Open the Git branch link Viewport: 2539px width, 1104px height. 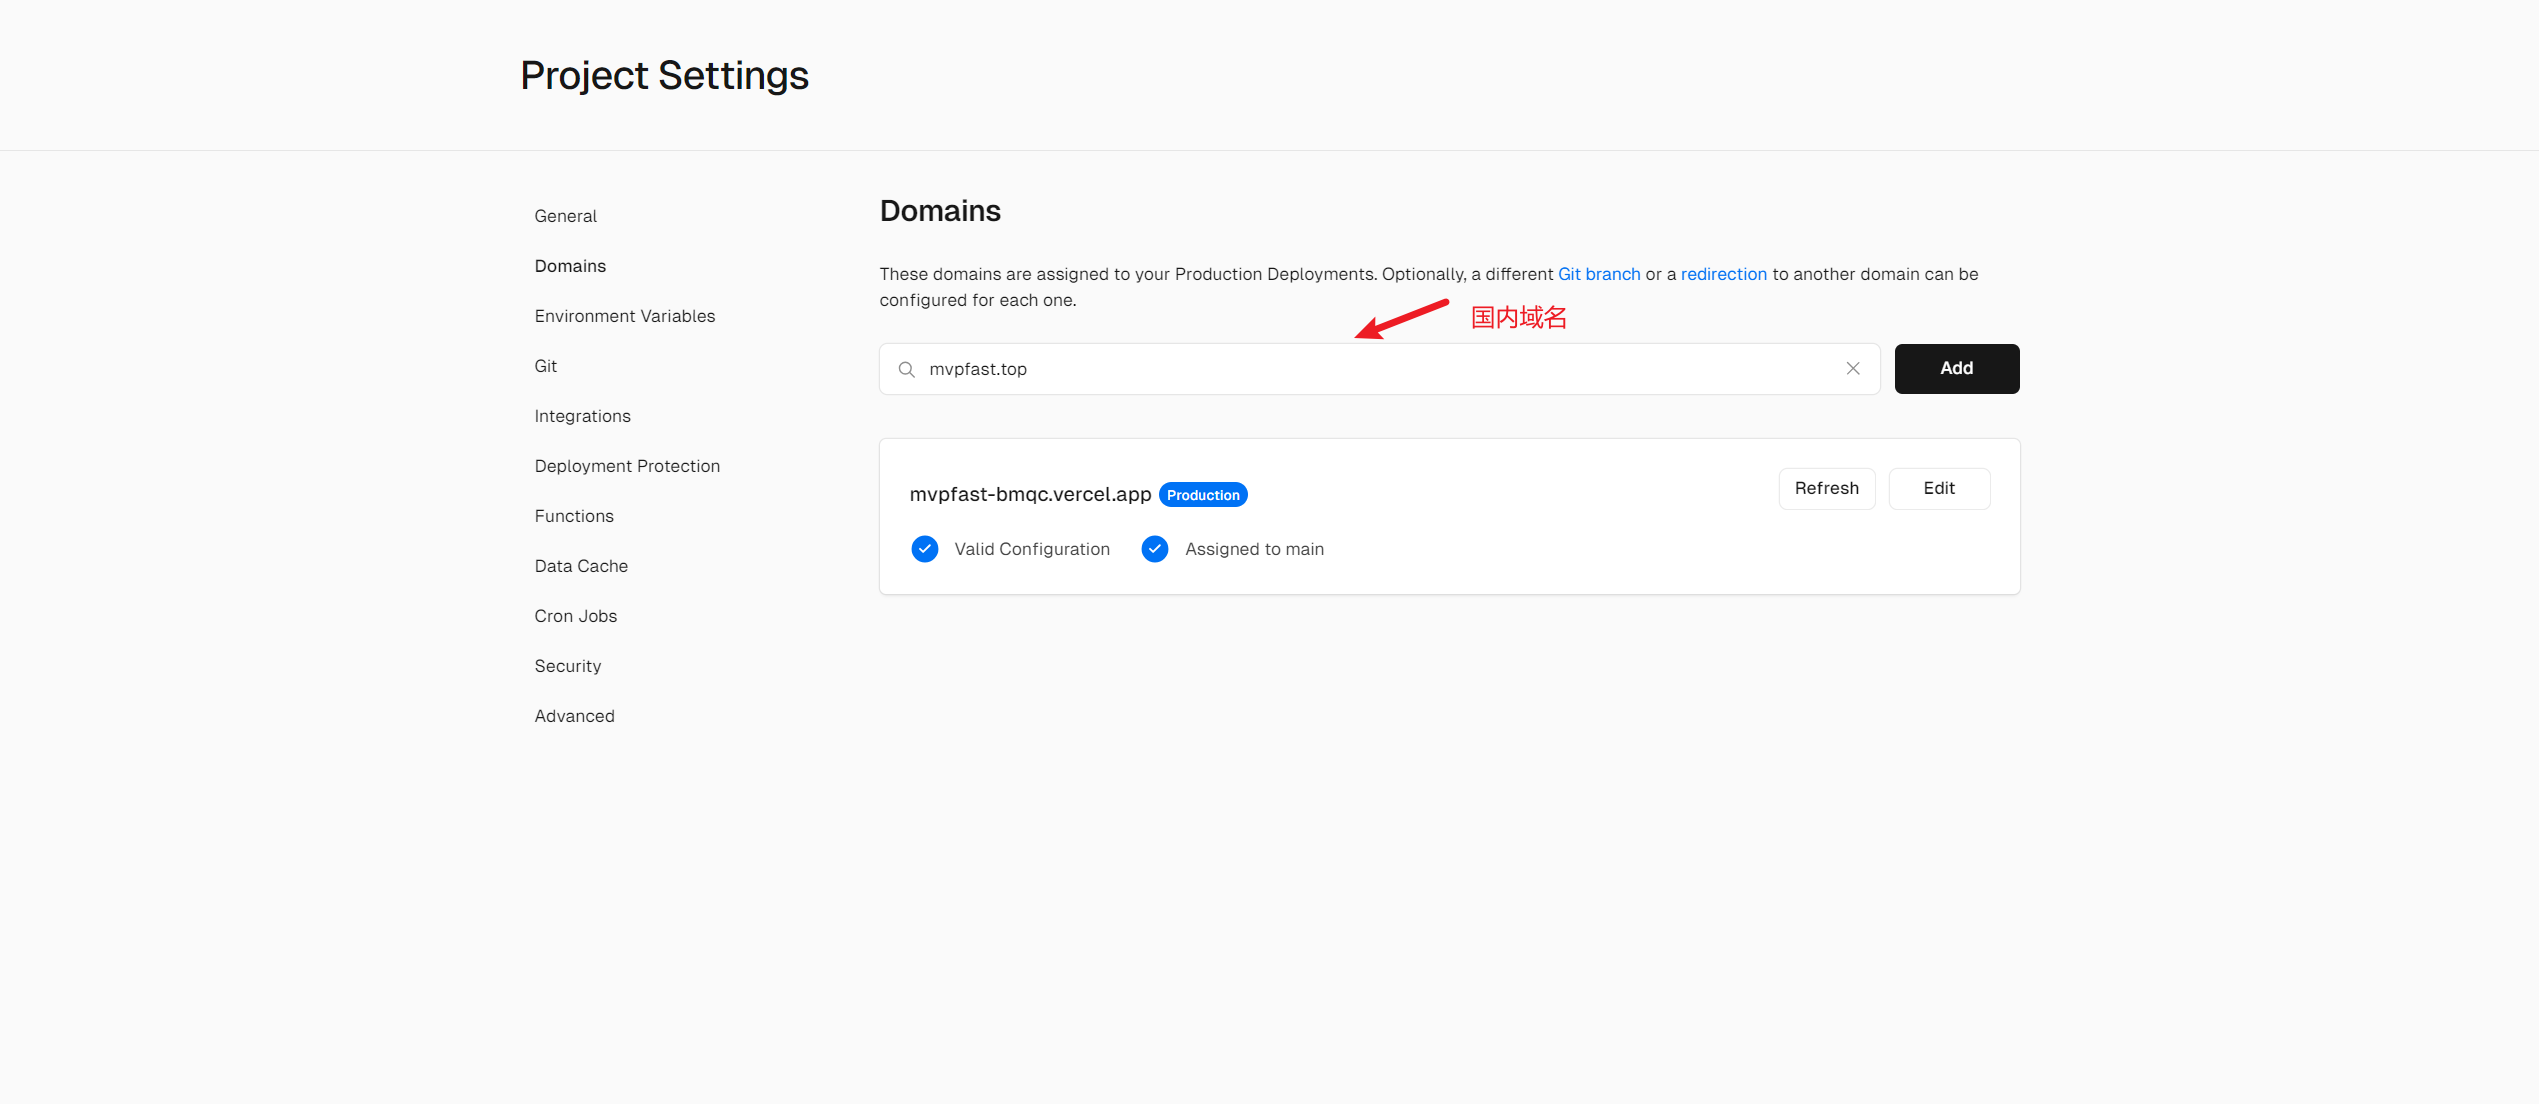point(1598,274)
